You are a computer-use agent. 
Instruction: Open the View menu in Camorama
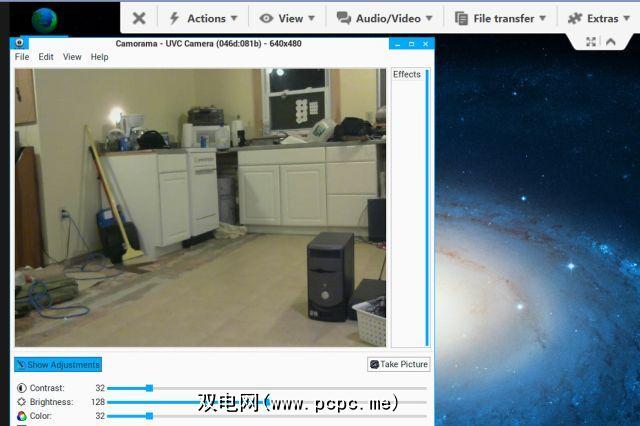pos(72,57)
